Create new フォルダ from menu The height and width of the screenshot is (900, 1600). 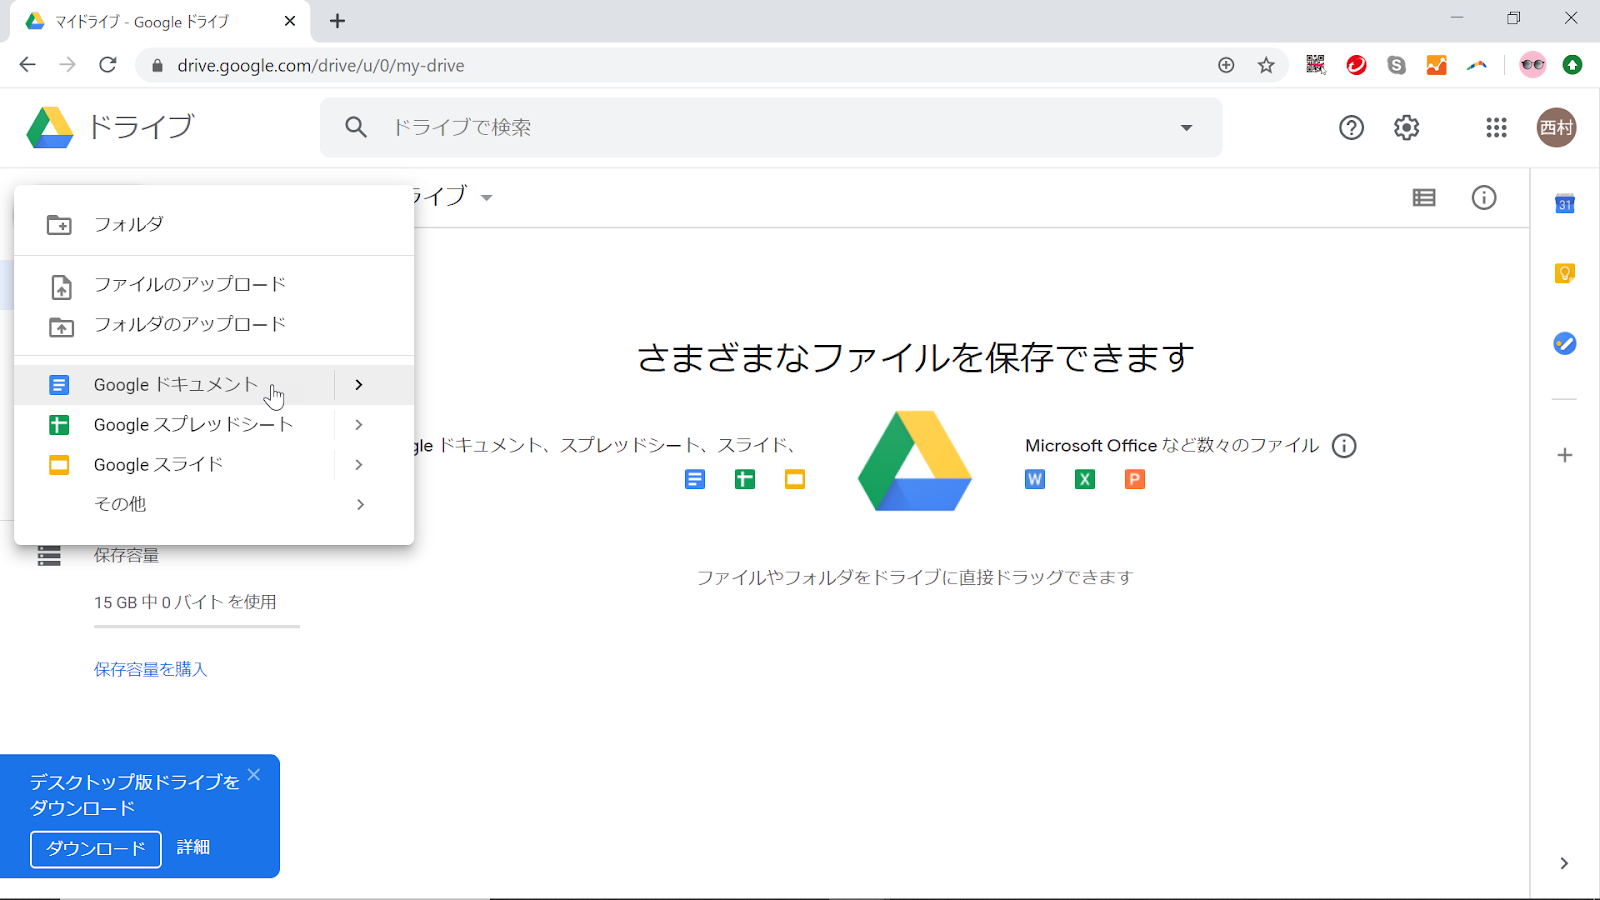(x=214, y=225)
